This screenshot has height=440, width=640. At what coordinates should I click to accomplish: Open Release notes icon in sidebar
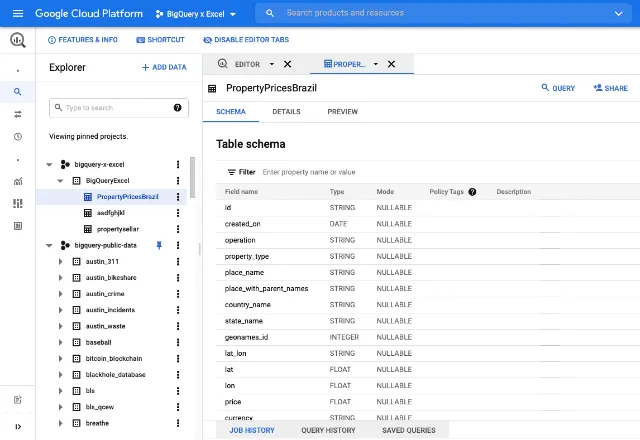[18, 400]
